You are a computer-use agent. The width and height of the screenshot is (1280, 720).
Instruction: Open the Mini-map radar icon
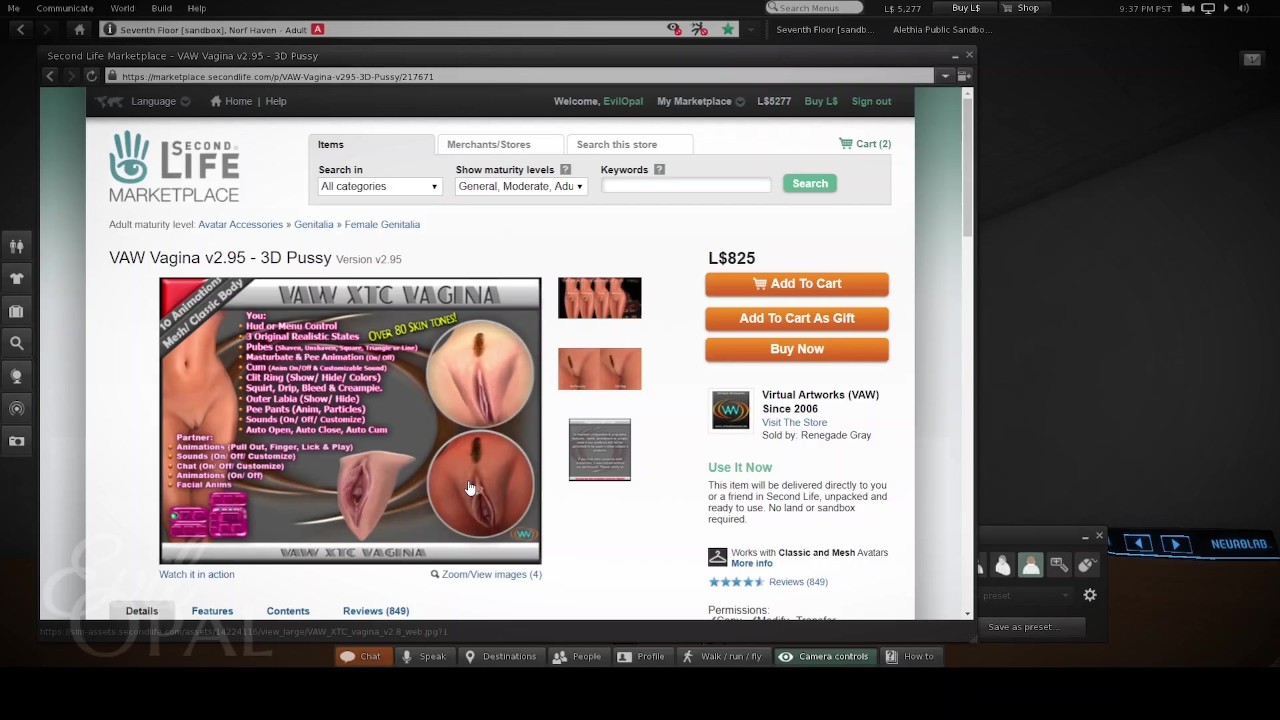[x=16, y=408]
